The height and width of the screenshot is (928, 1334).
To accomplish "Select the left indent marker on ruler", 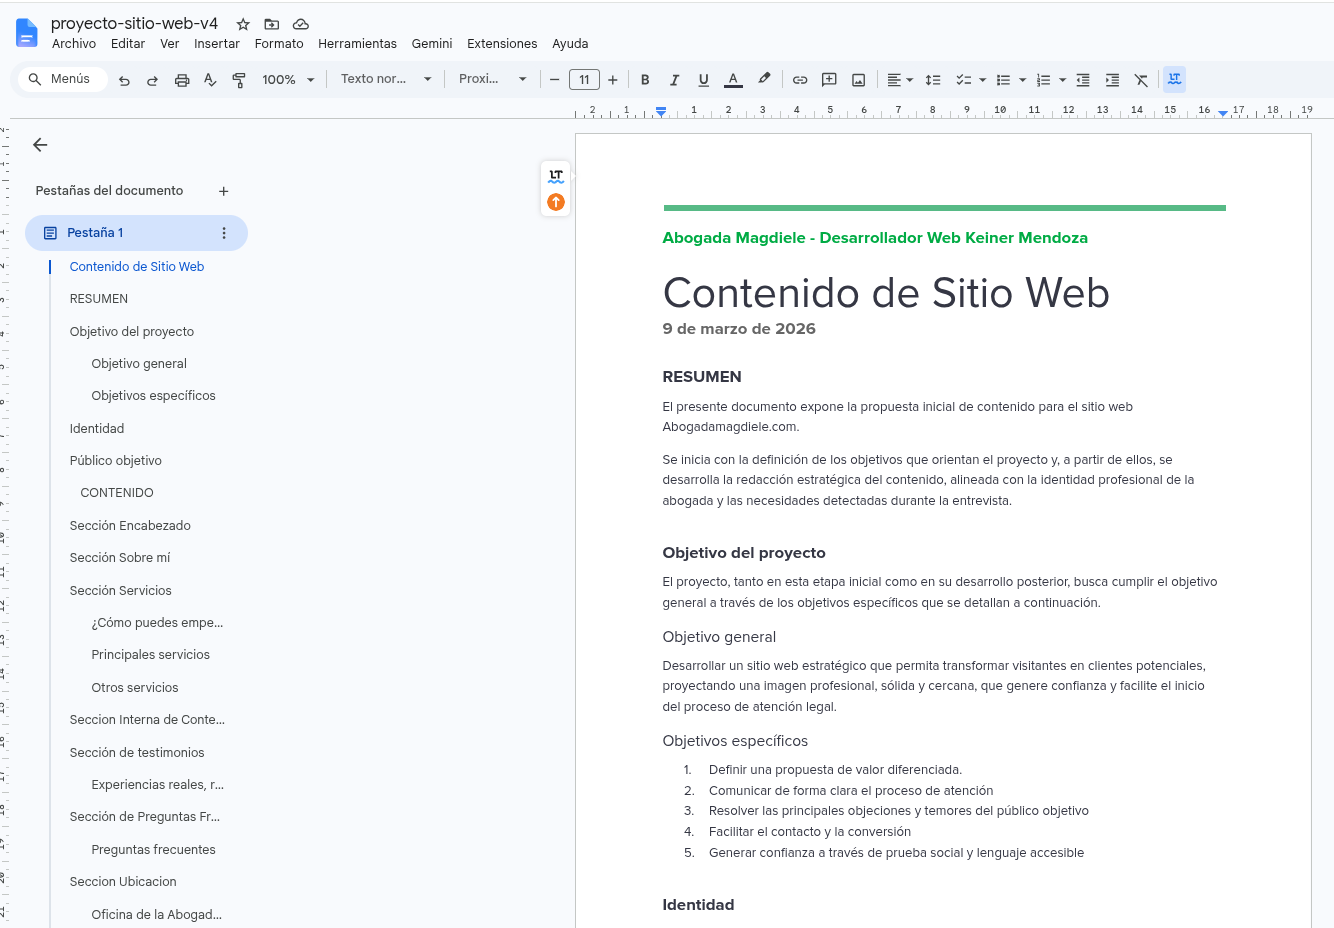I will click(661, 112).
